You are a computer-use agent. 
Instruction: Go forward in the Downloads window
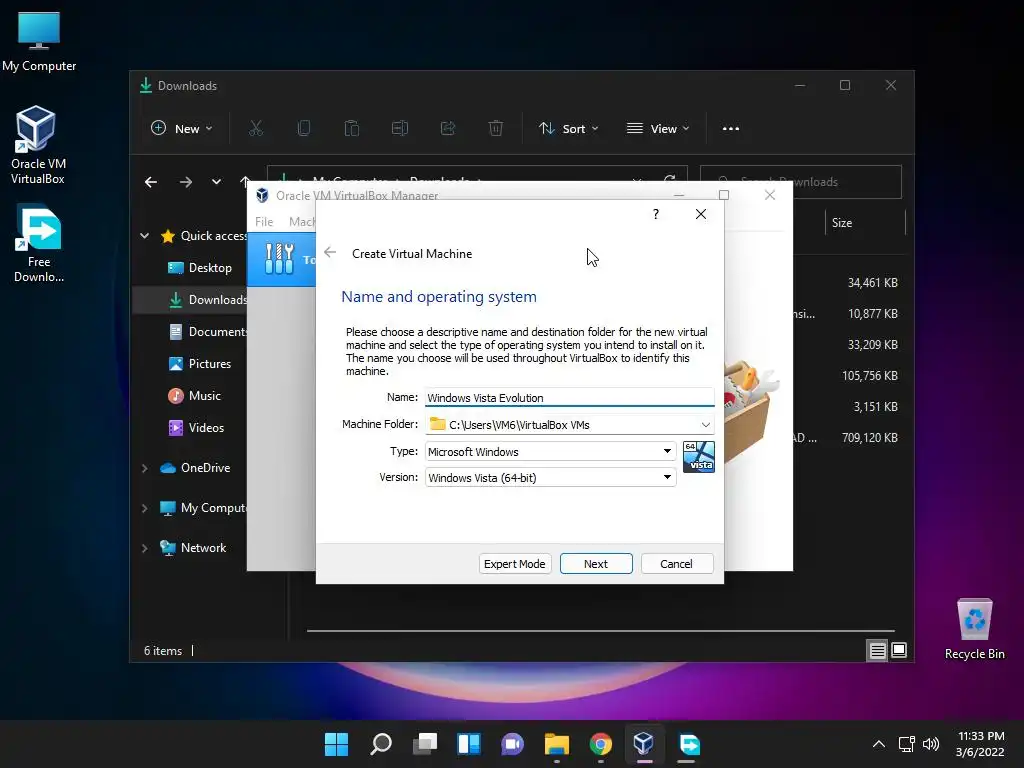(x=186, y=182)
